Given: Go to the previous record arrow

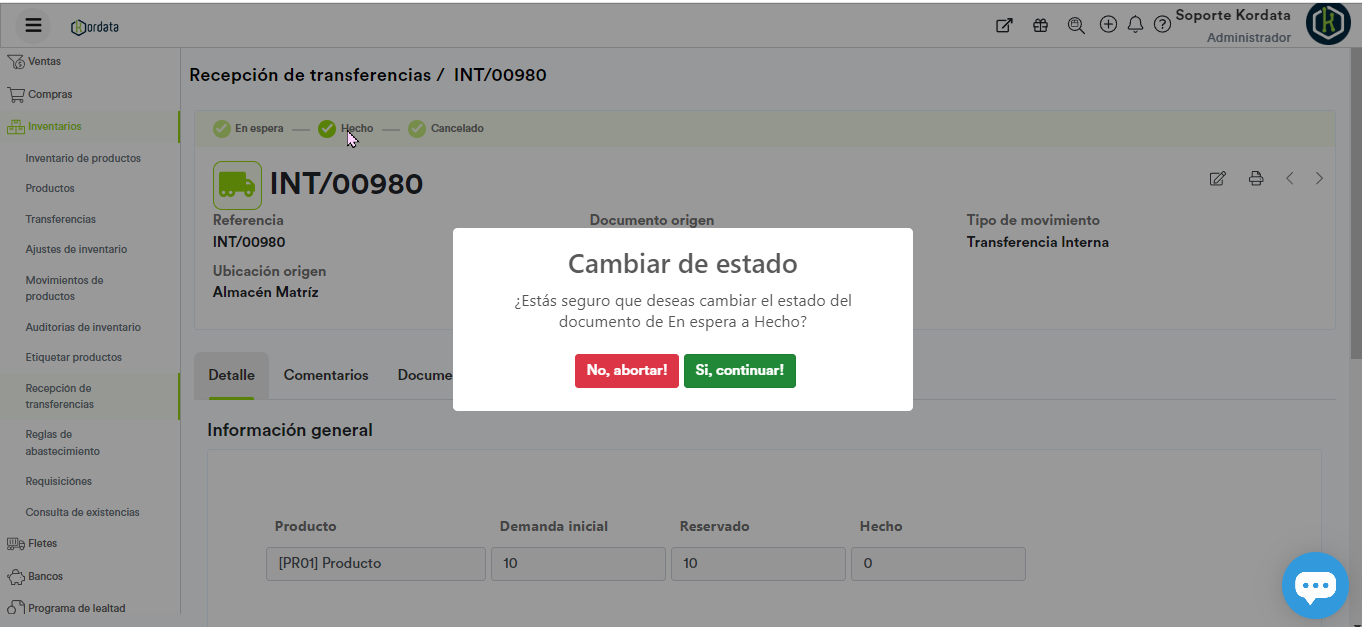Looking at the screenshot, I should [1290, 179].
